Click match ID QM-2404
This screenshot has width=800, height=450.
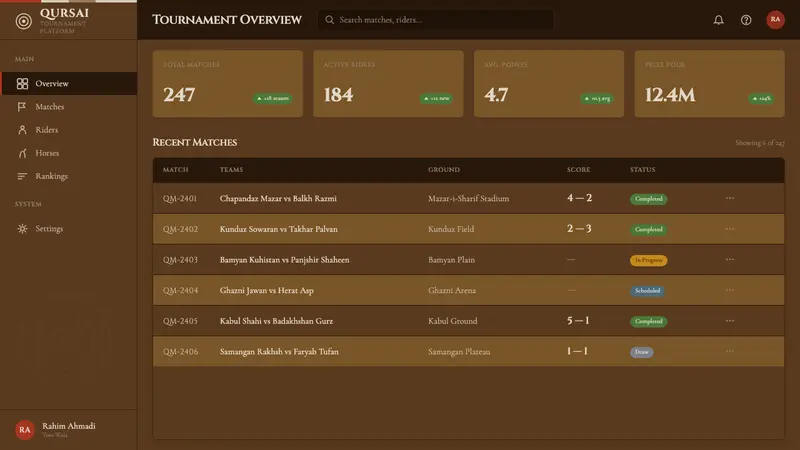(x=180, y=290)
